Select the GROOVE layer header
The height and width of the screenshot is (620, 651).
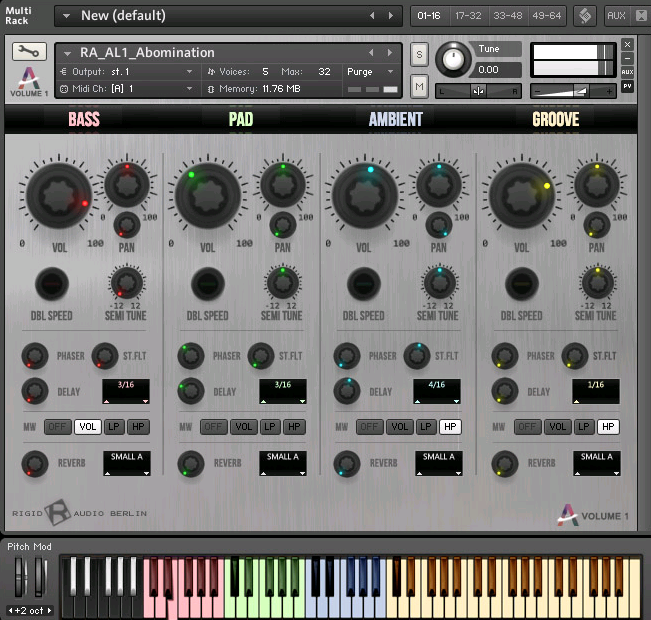pyautogui.click(x=556, y=119)
